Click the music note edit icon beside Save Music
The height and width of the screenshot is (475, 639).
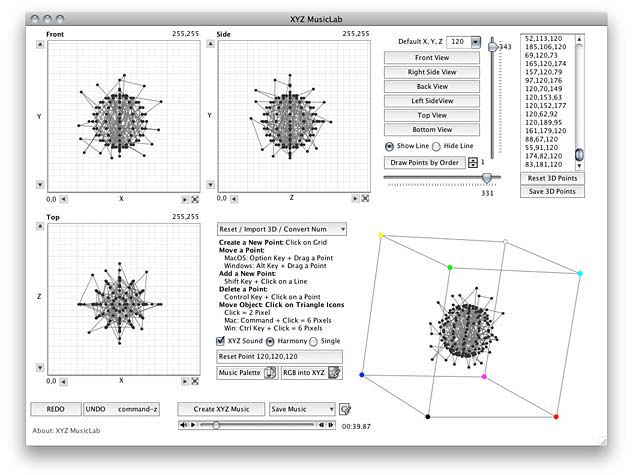pos(345,409)
